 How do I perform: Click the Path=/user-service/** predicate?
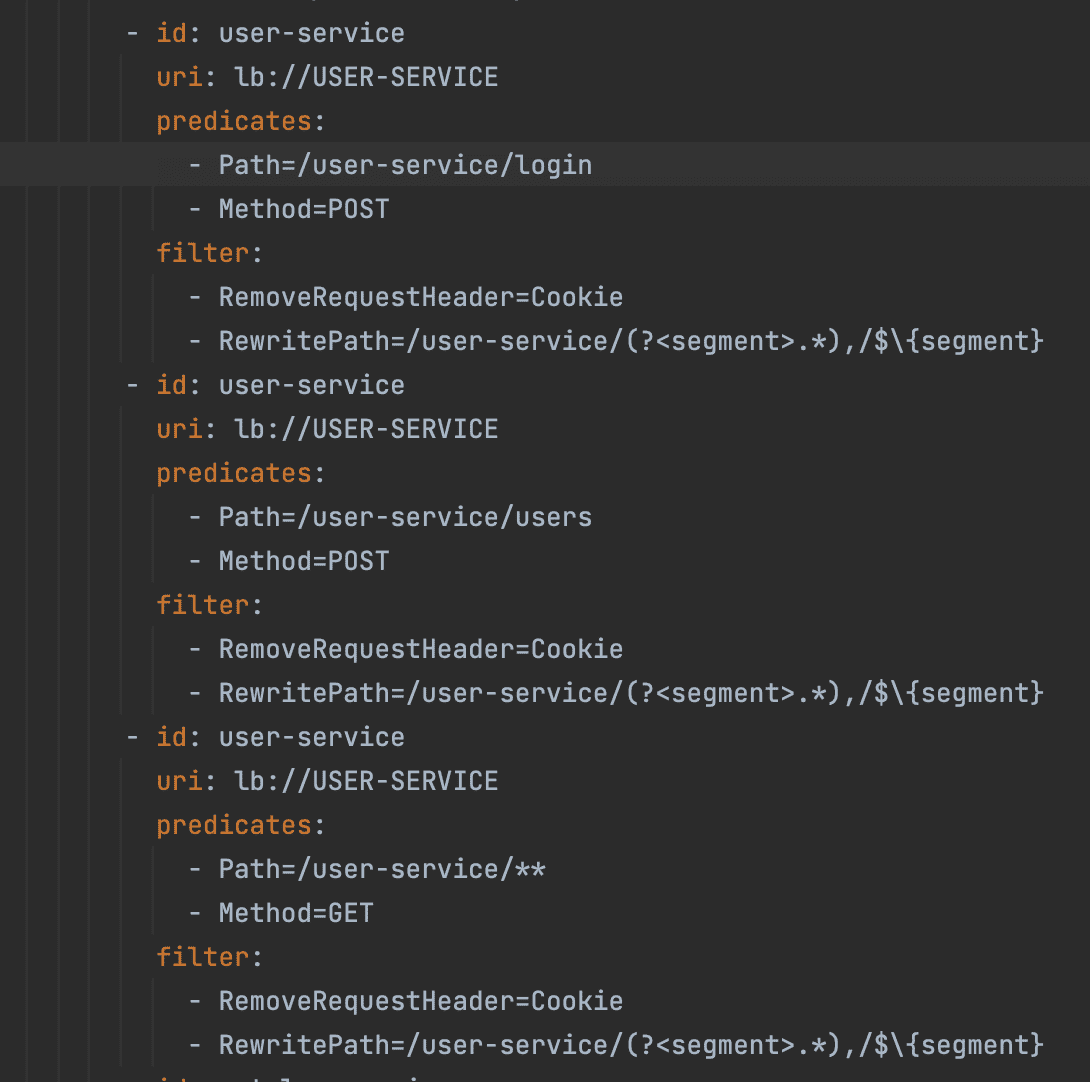[382, 869]
